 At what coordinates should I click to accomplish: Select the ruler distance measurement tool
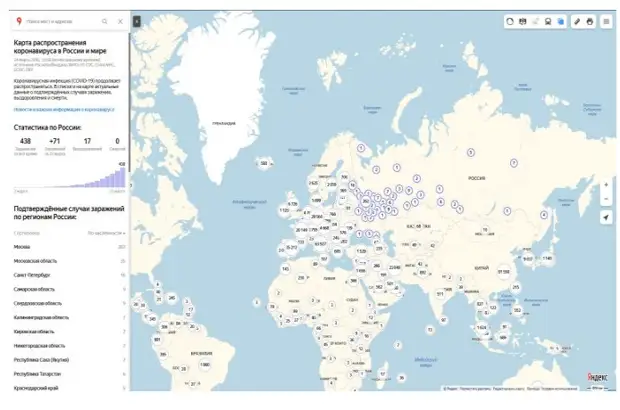576,20
